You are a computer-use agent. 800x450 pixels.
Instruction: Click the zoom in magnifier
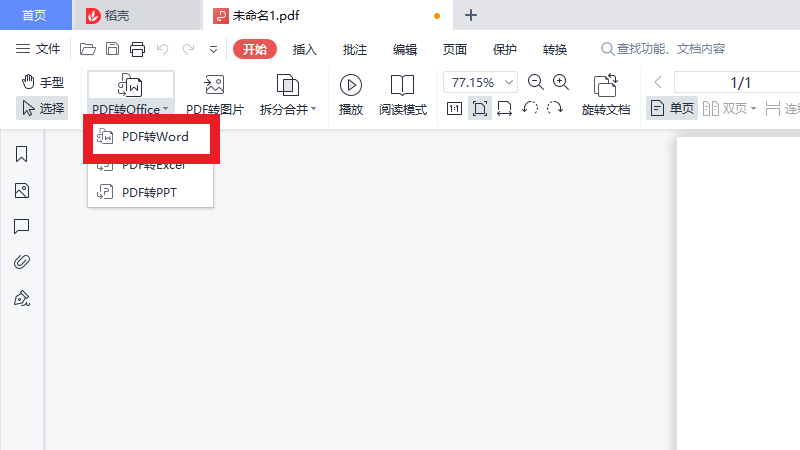[561, 83]
